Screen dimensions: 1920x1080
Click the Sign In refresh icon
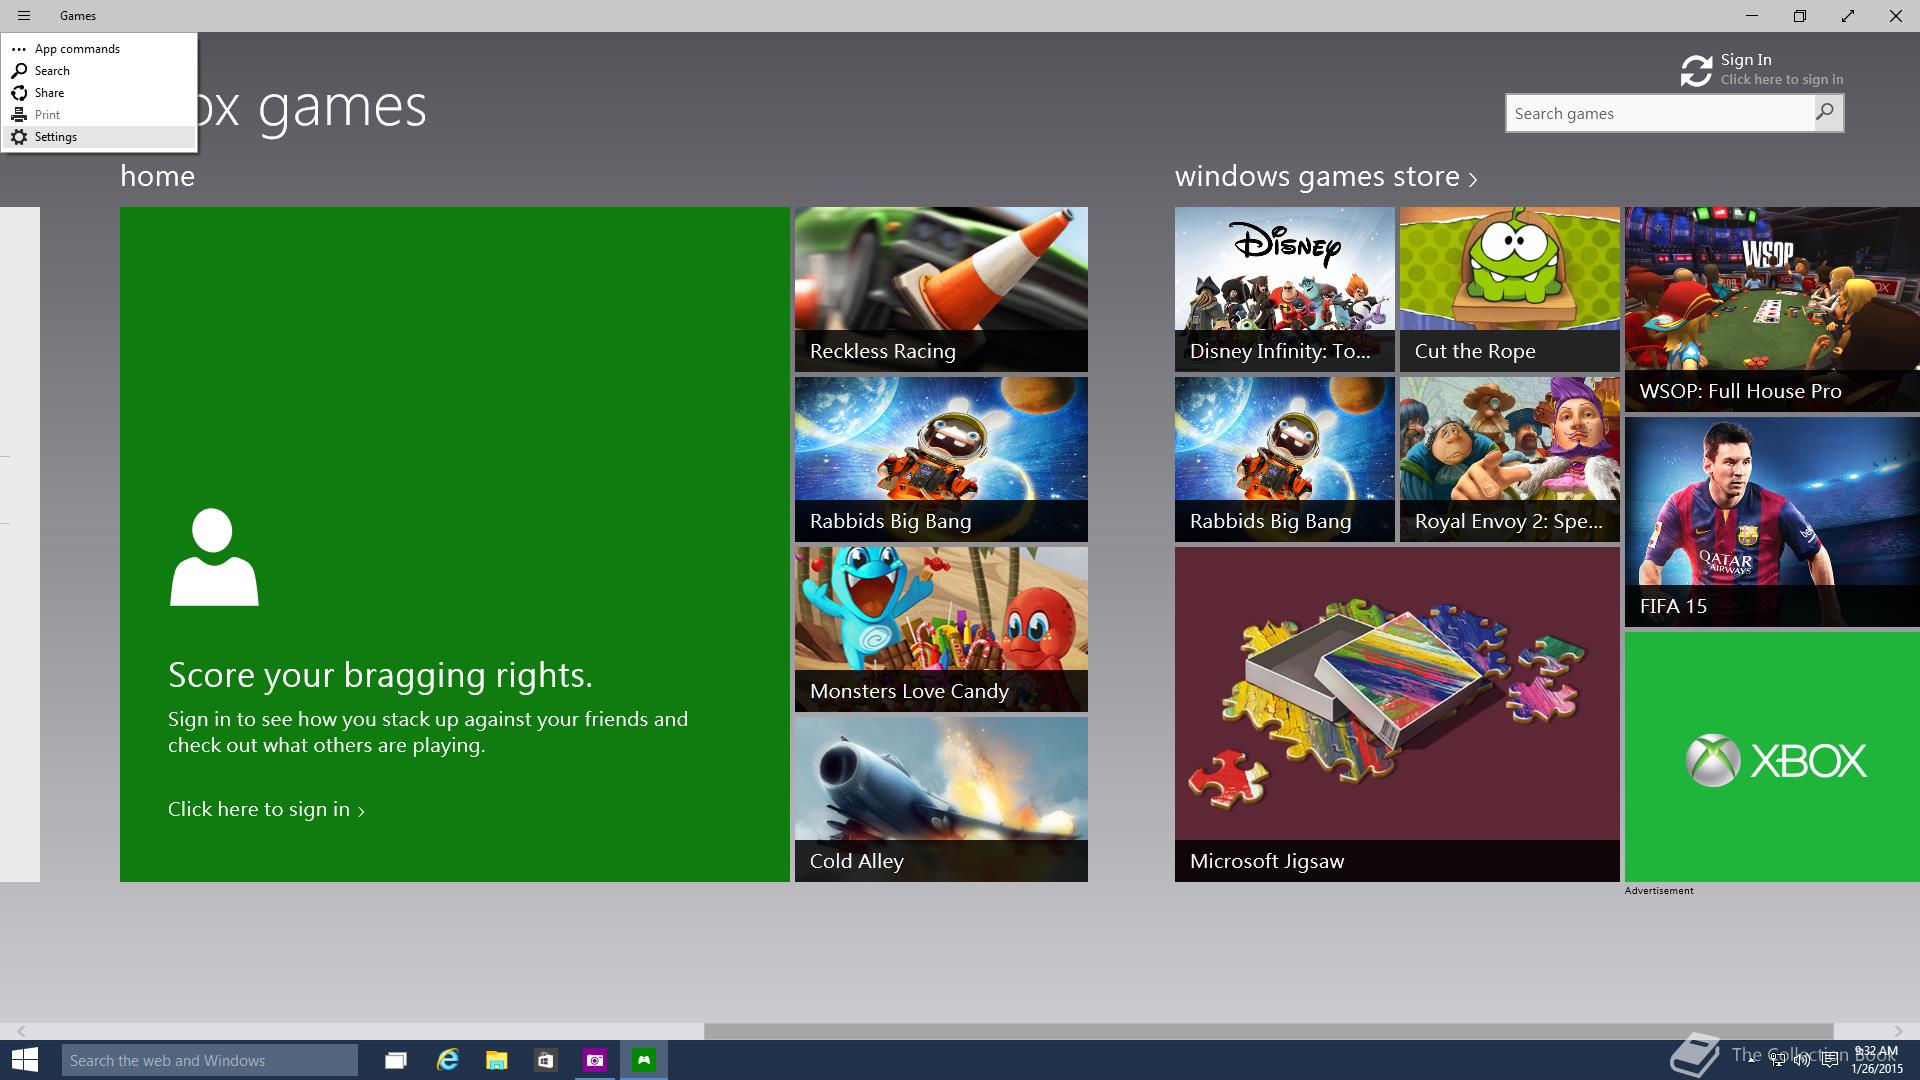1696,71
